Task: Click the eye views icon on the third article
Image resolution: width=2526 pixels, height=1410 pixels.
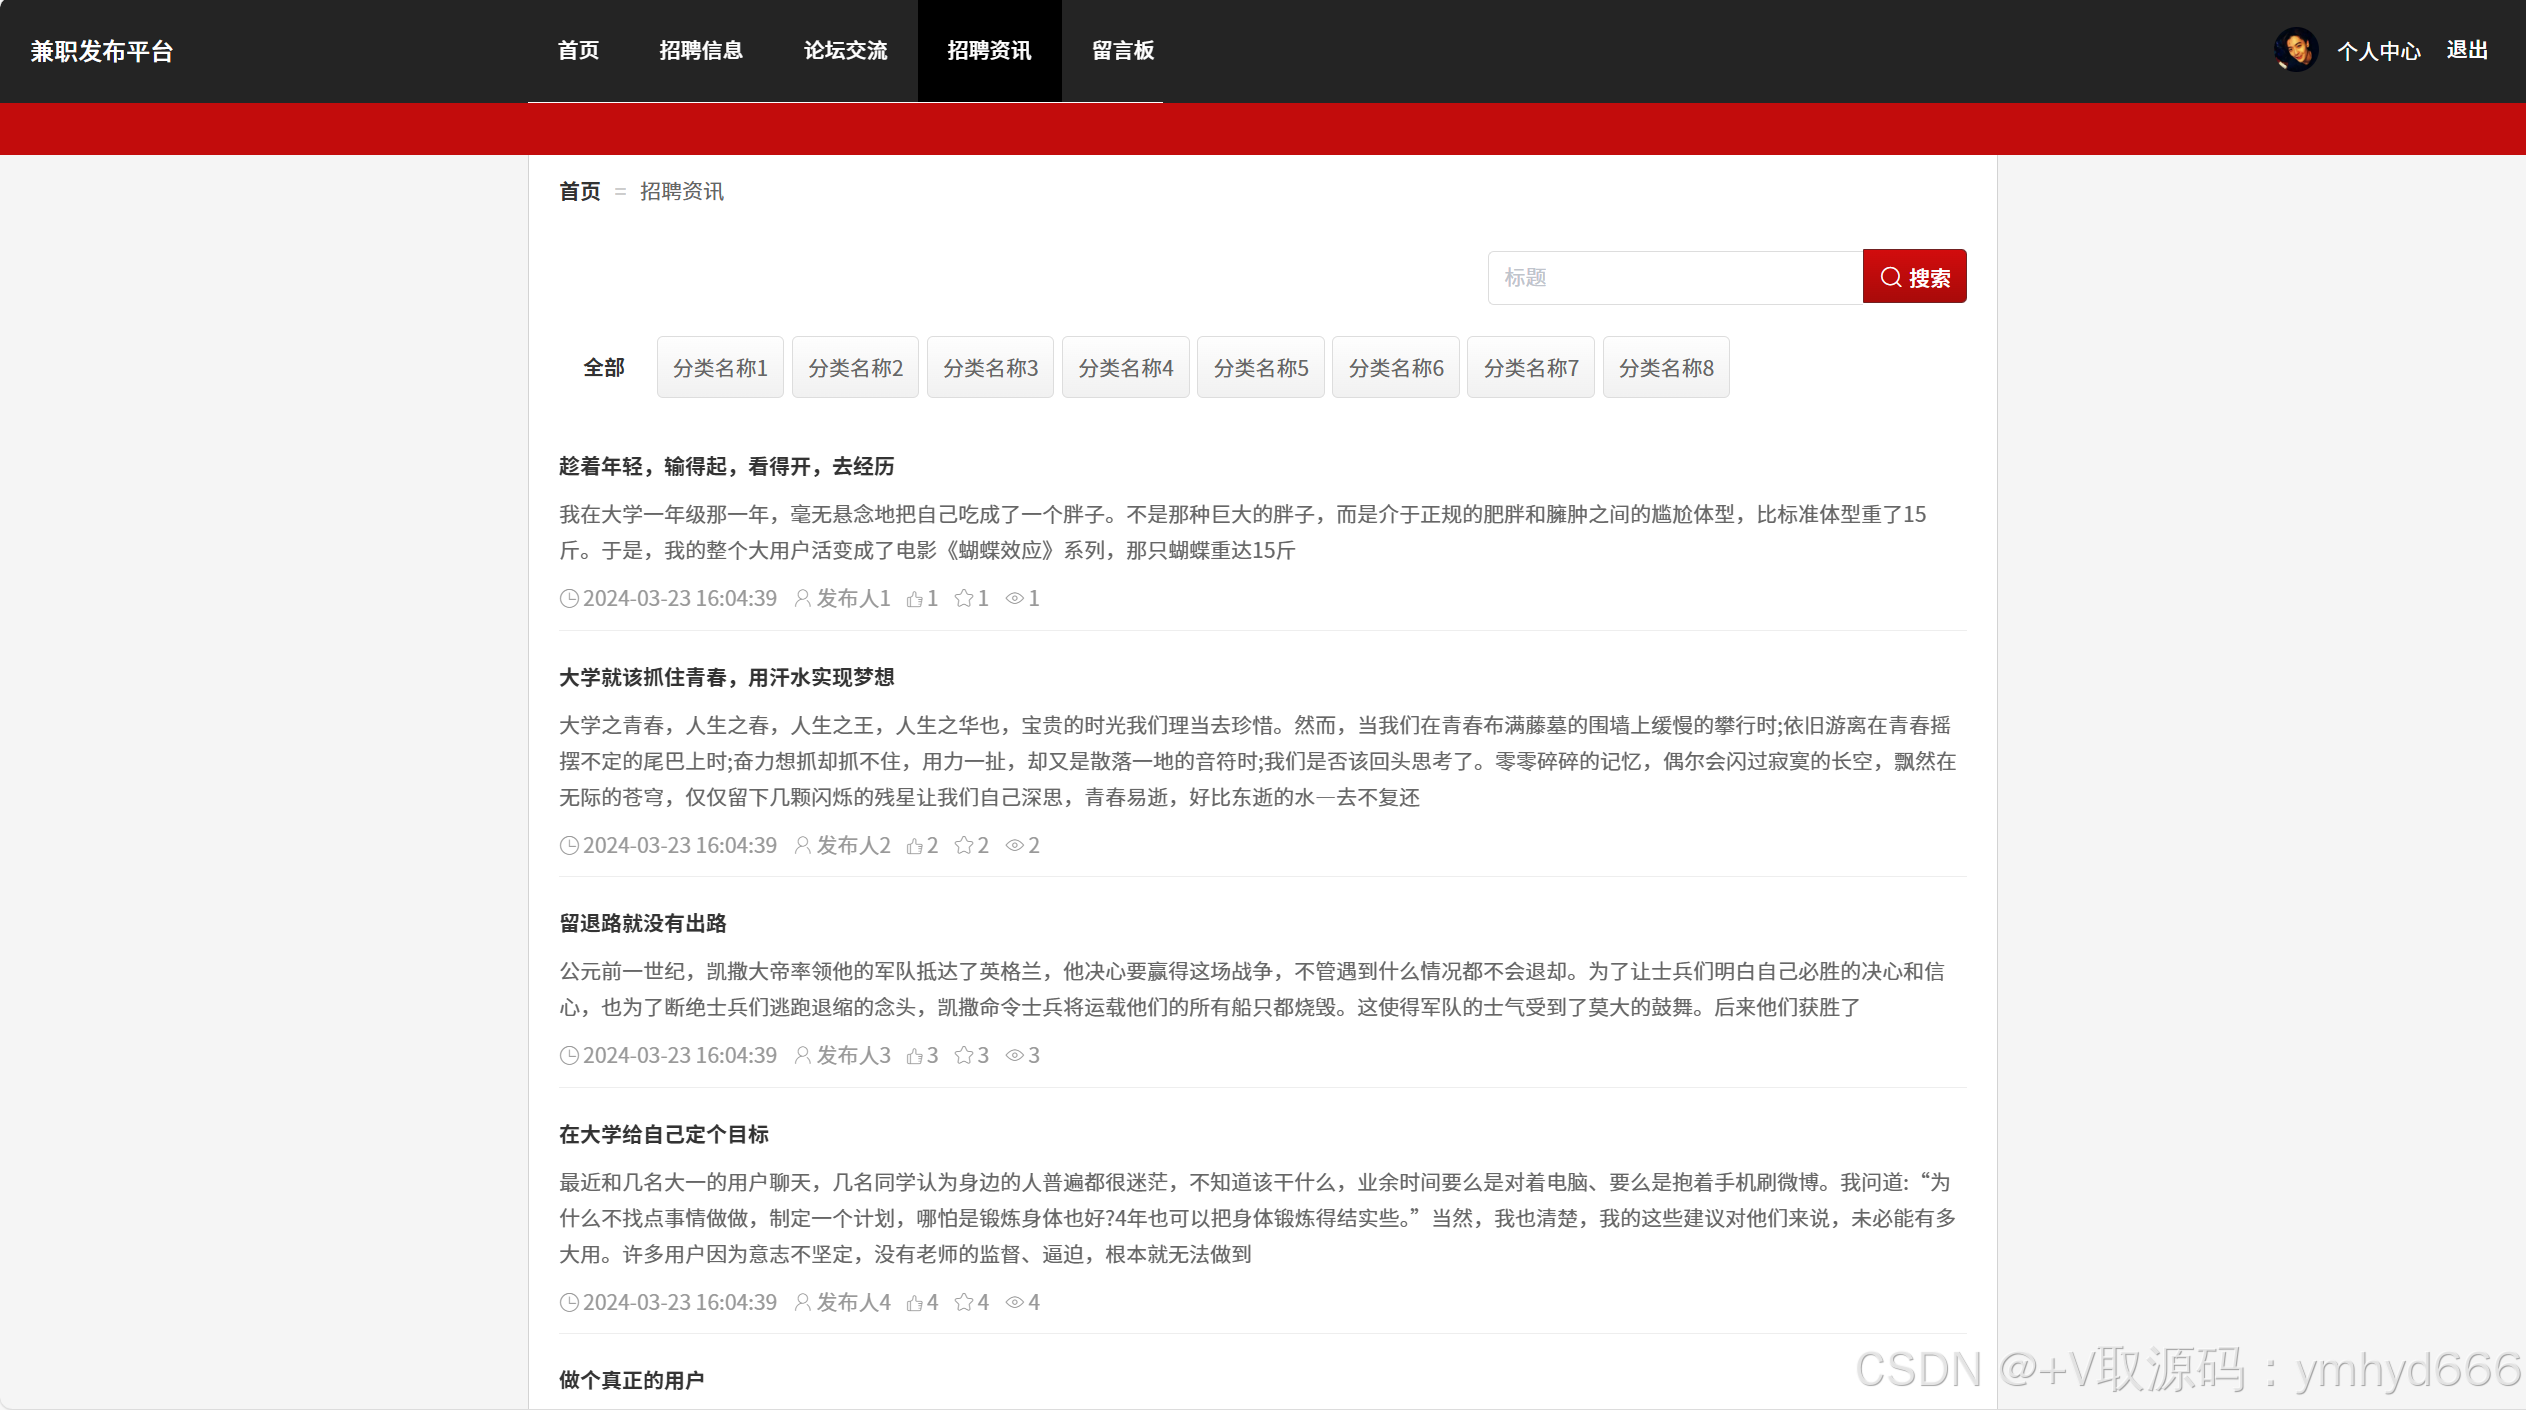Action: point(1014,1056)
